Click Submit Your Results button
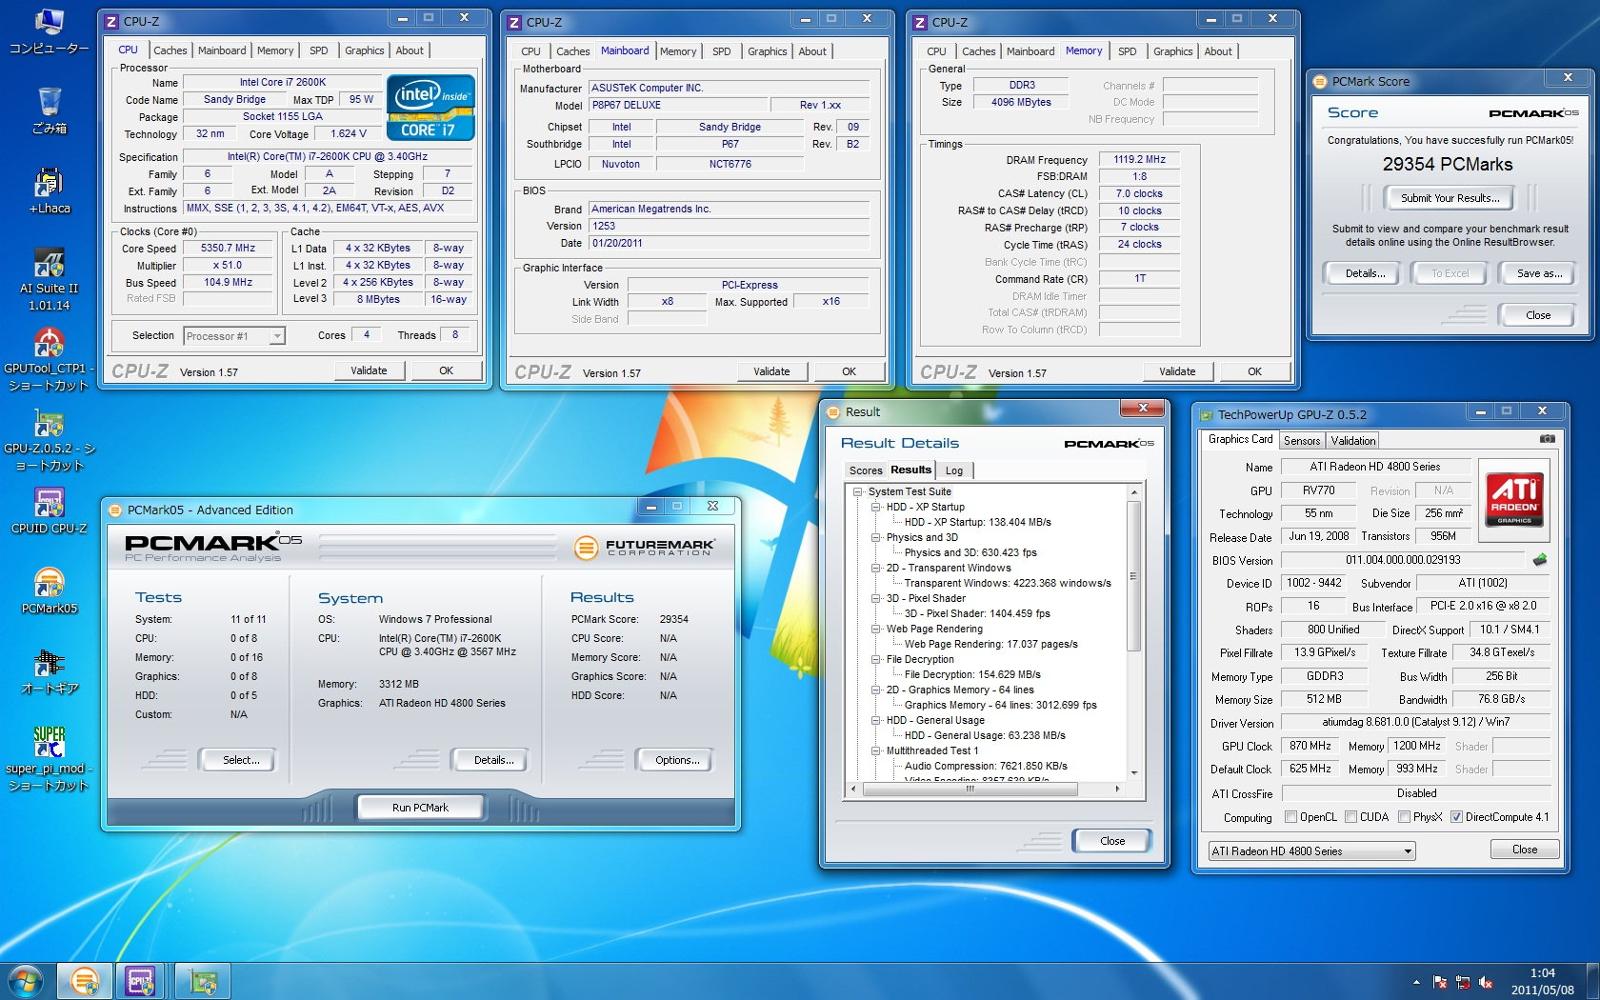 (x=1450, y=198)
